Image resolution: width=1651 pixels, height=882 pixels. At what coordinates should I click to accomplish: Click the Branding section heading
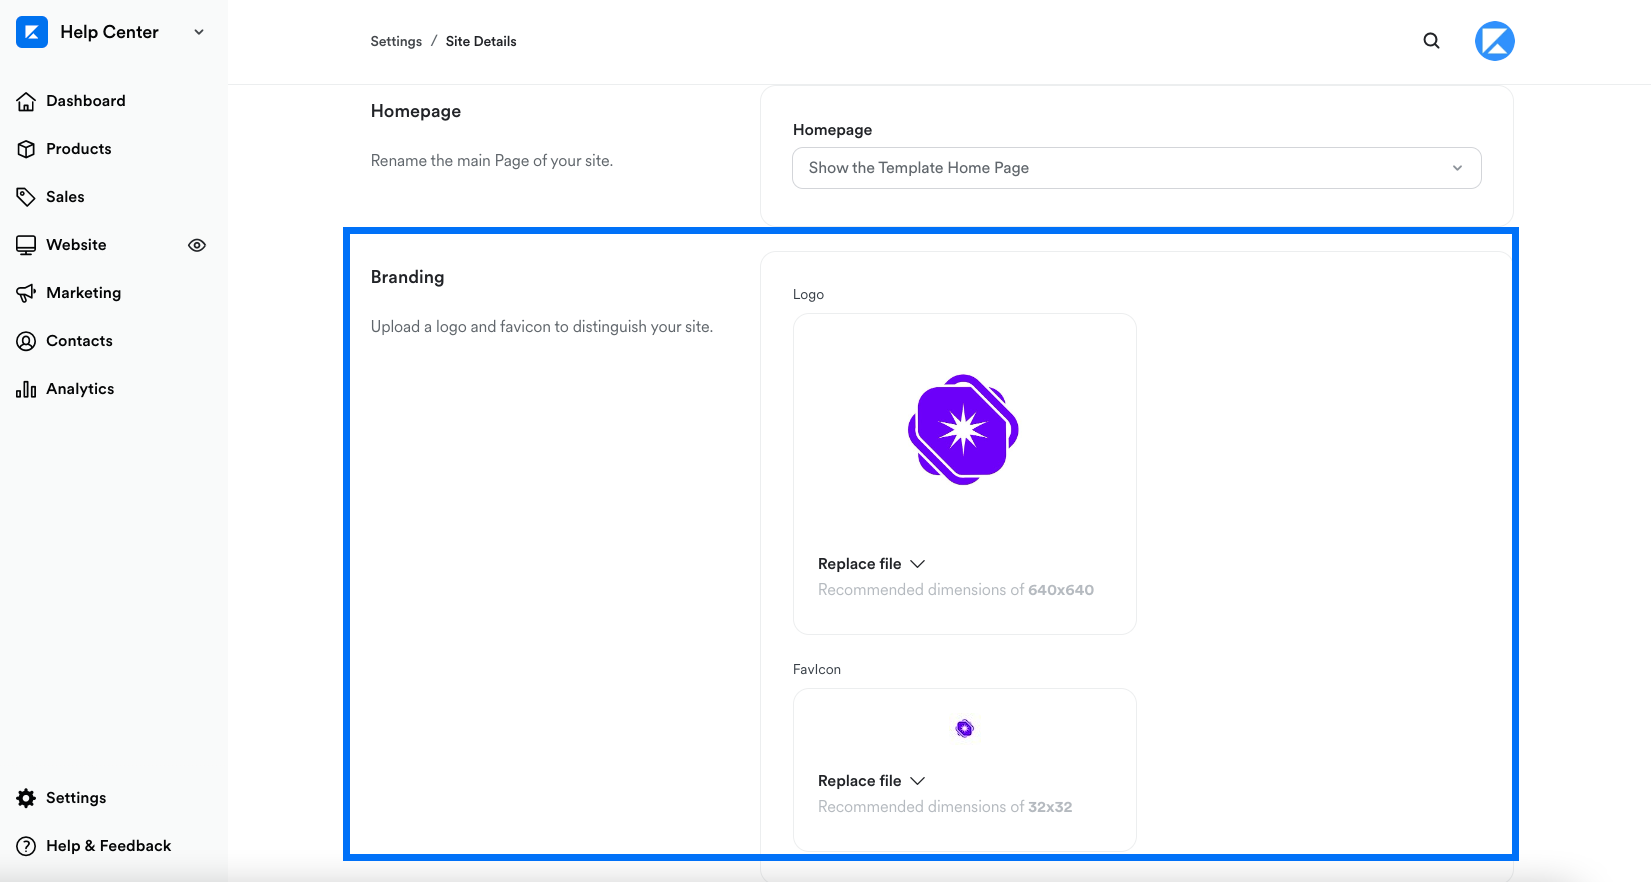coord(407,277)
